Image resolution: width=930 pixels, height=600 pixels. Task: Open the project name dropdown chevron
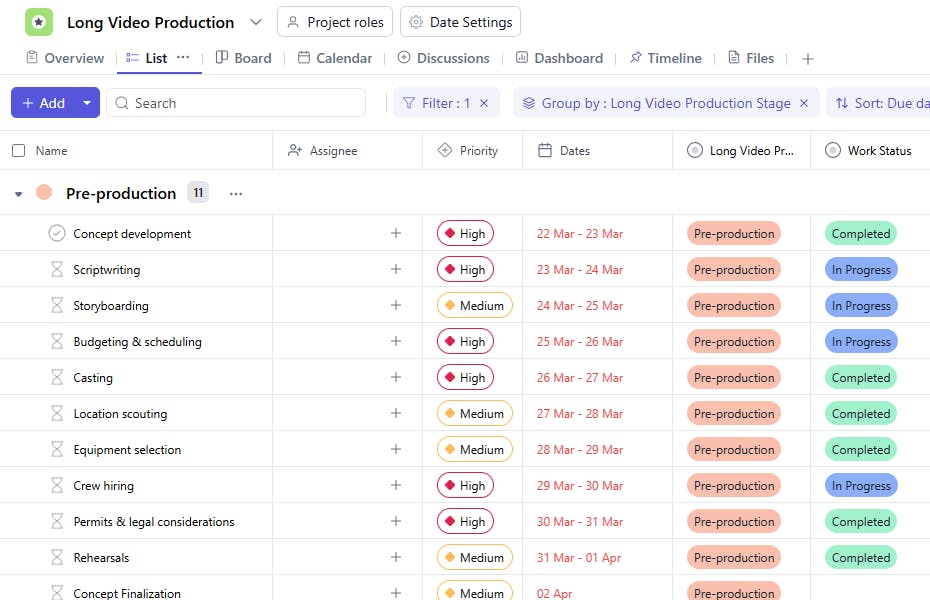point(256,22)
